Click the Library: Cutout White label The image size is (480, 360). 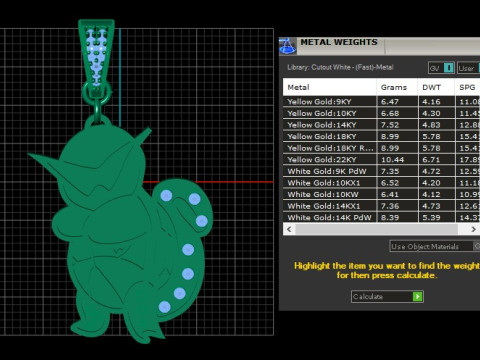[x=340, y=67]
